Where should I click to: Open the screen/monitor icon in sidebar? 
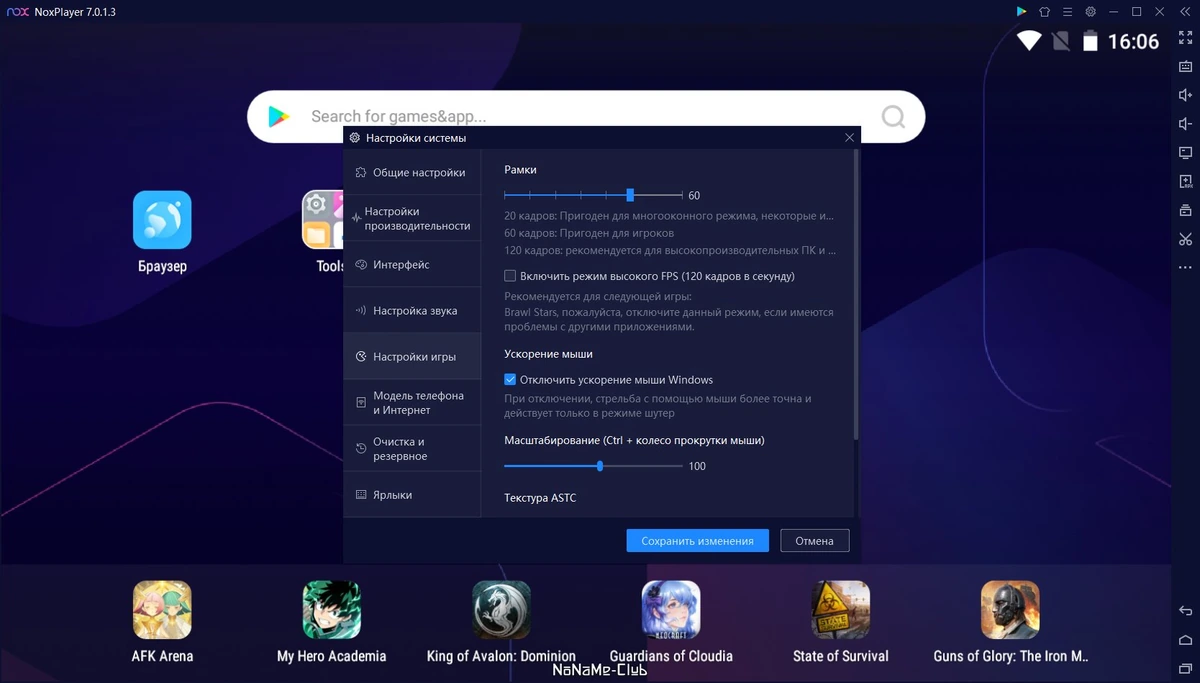(1185, 153)
